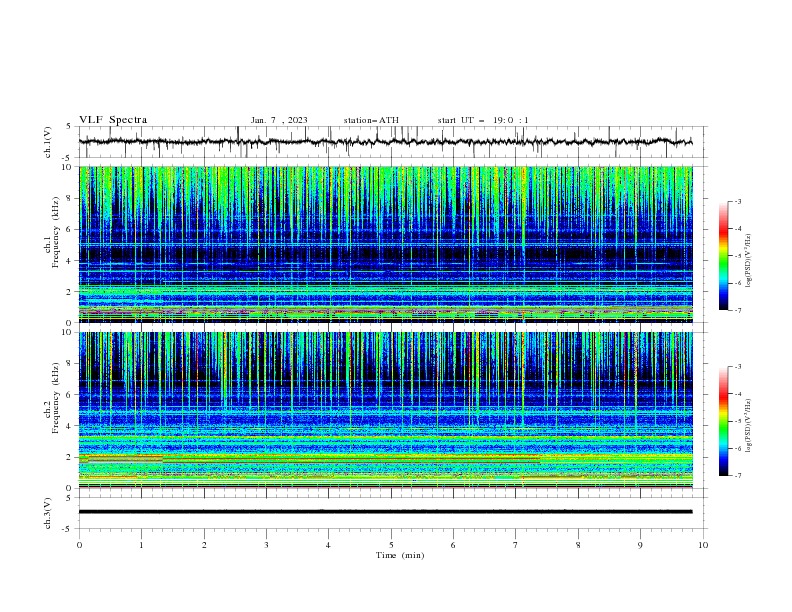Click the "-7" tick on upper color bar

[737, 310]
